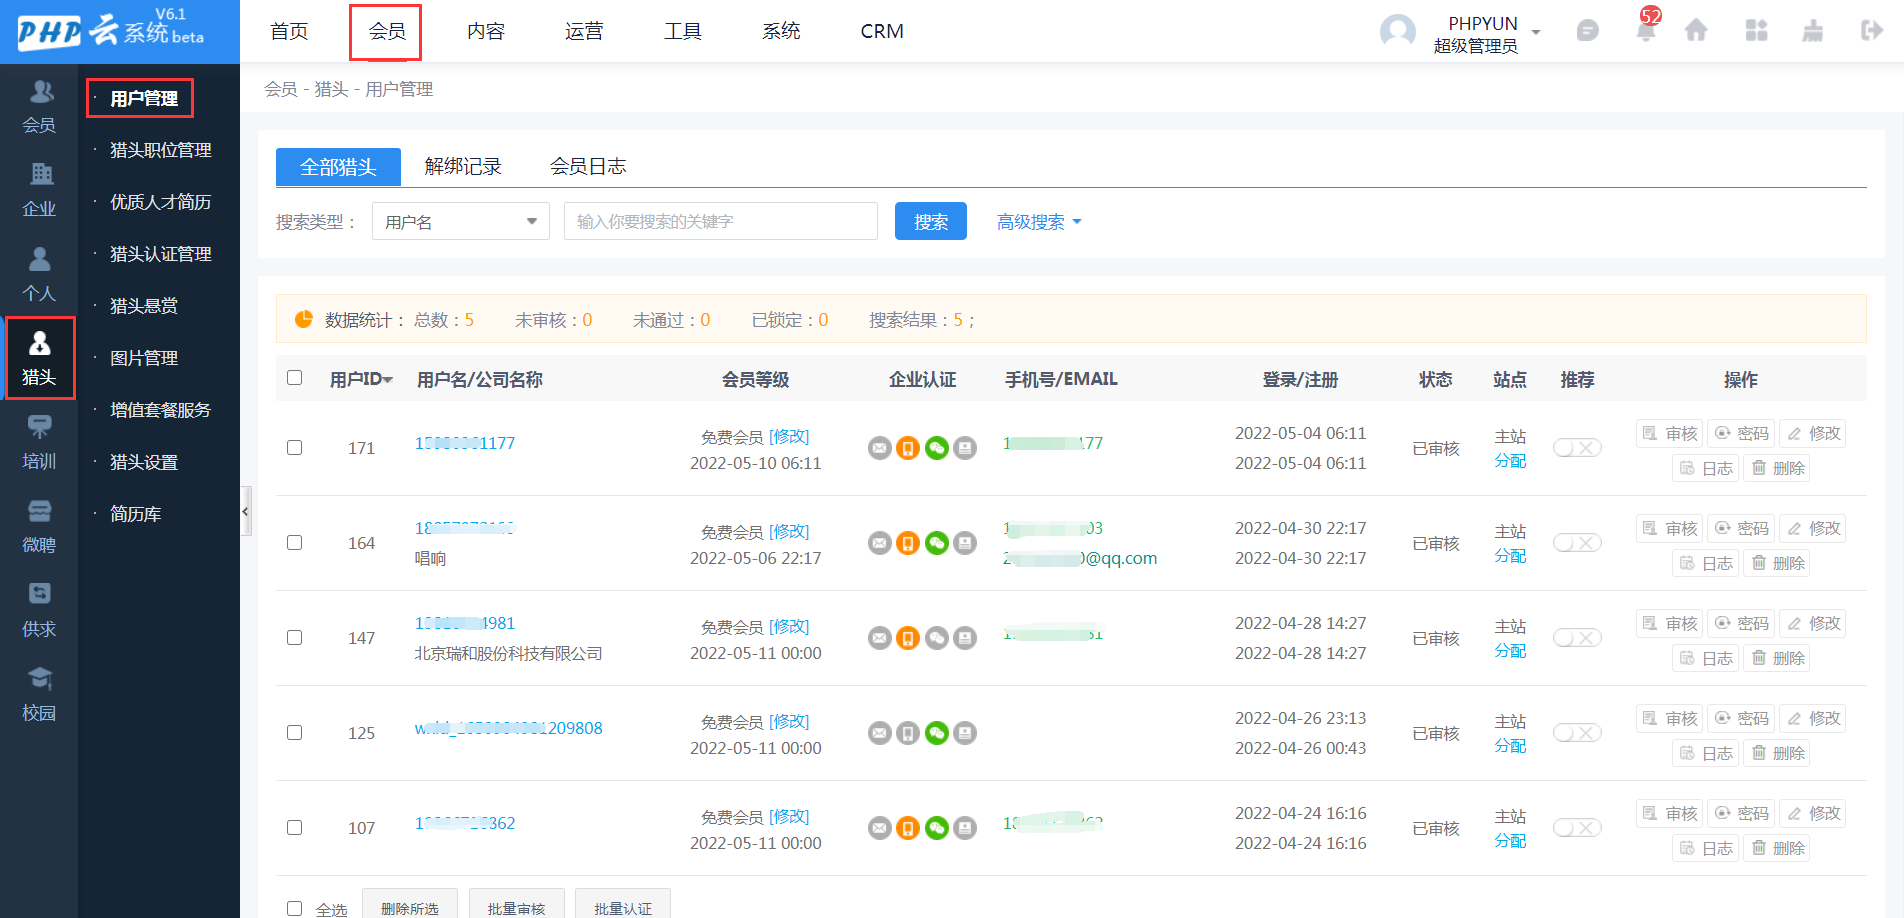This screenshot has height=918, width=1904.
Task: Expand the 高级搜索 options
Action: [x=1039, y=222]
